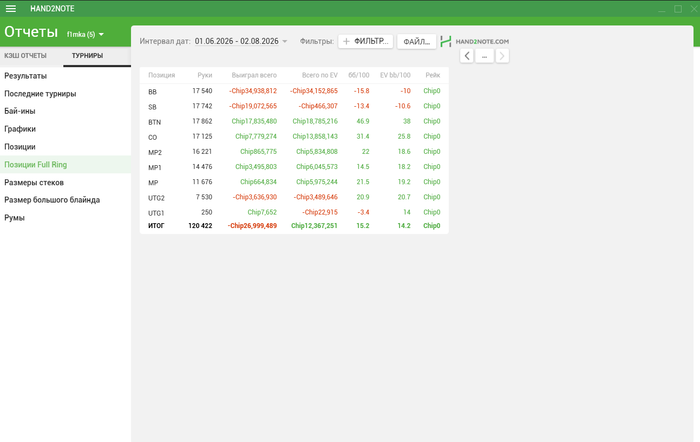Viewport: 700px width, 442px height.
Task: Click the Hand2Note logo icon
Action: pyautogui.click(x=446, y=41)
